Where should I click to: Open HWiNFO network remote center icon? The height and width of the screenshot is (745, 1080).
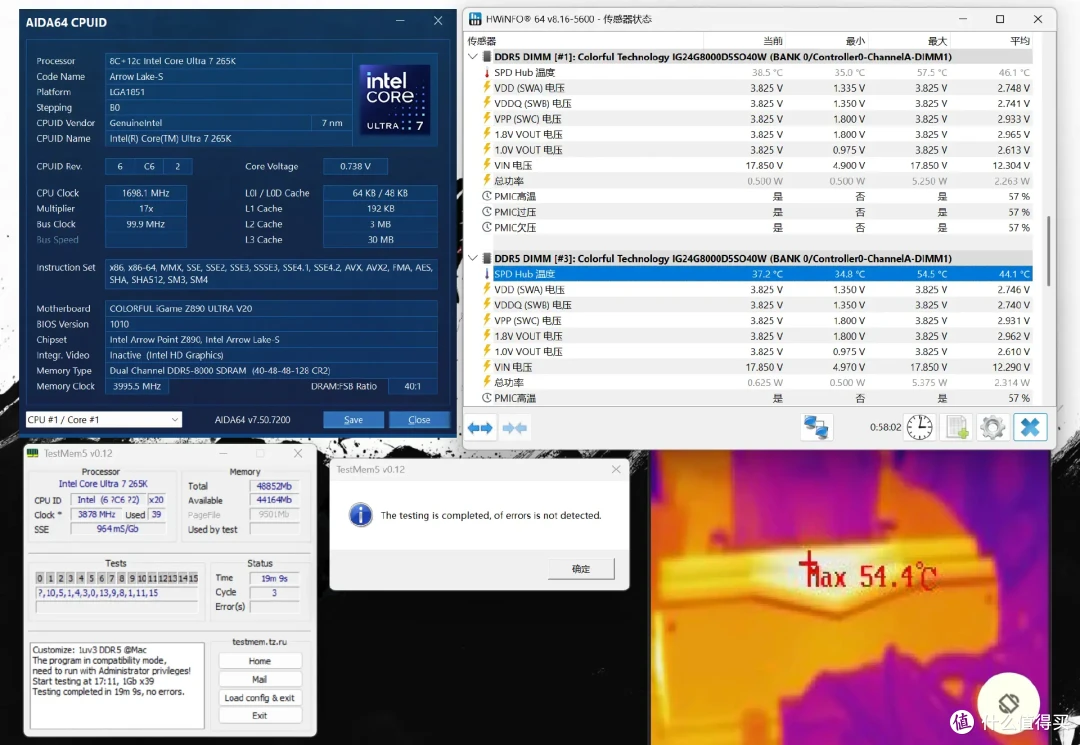click(x=816, y=428)
